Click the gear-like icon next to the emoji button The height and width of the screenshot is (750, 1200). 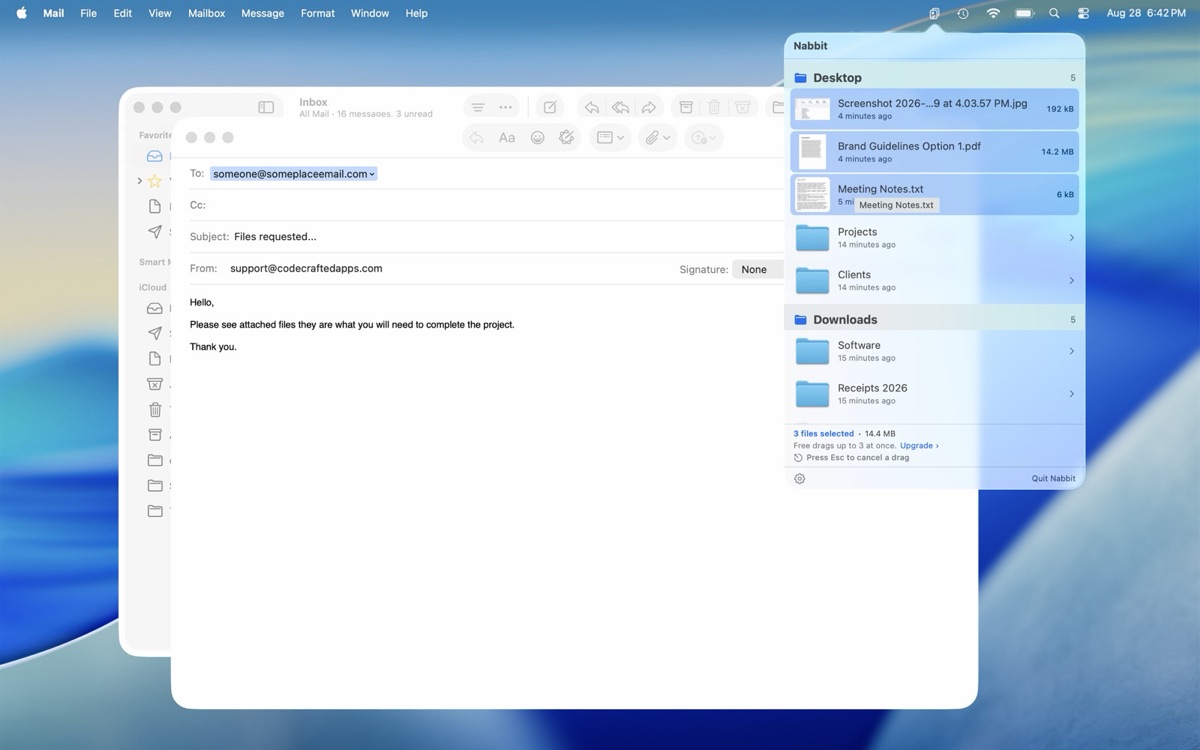pos(566,138)
